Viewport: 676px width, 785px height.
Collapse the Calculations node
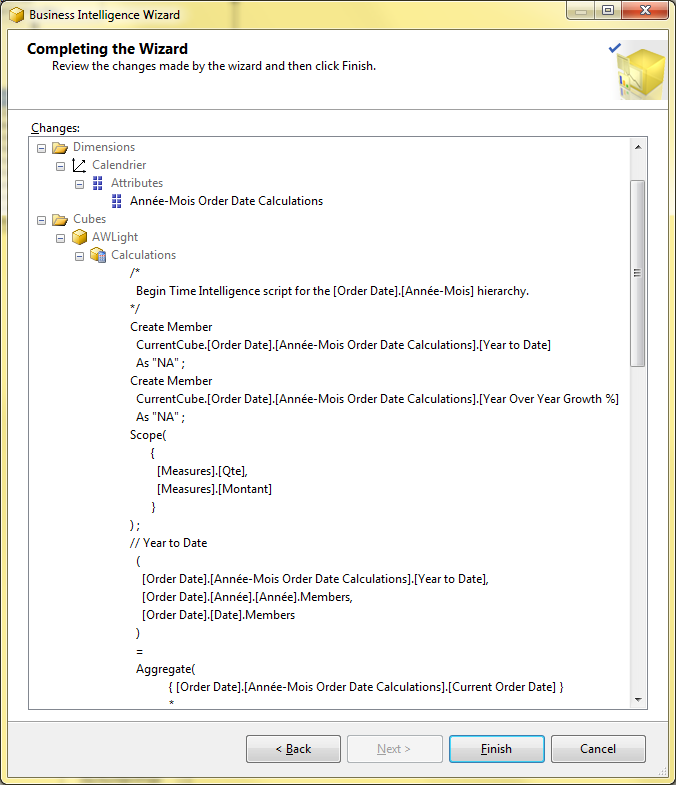coord(79,255)
